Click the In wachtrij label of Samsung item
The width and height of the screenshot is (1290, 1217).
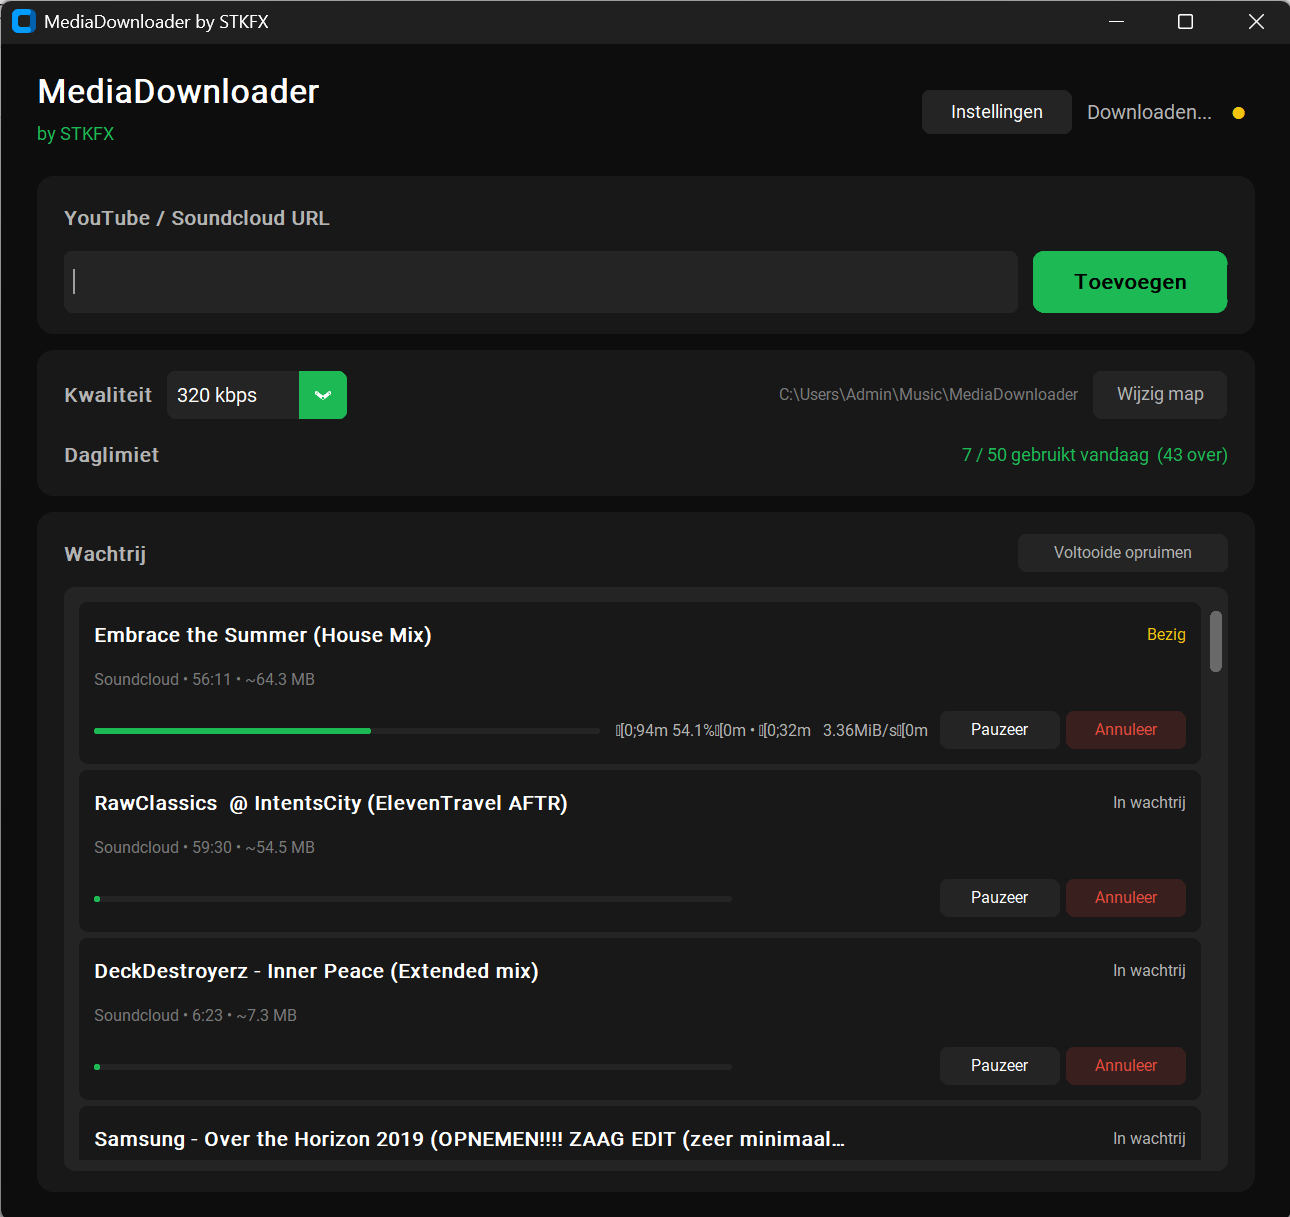click(x=1149, y=1139)
